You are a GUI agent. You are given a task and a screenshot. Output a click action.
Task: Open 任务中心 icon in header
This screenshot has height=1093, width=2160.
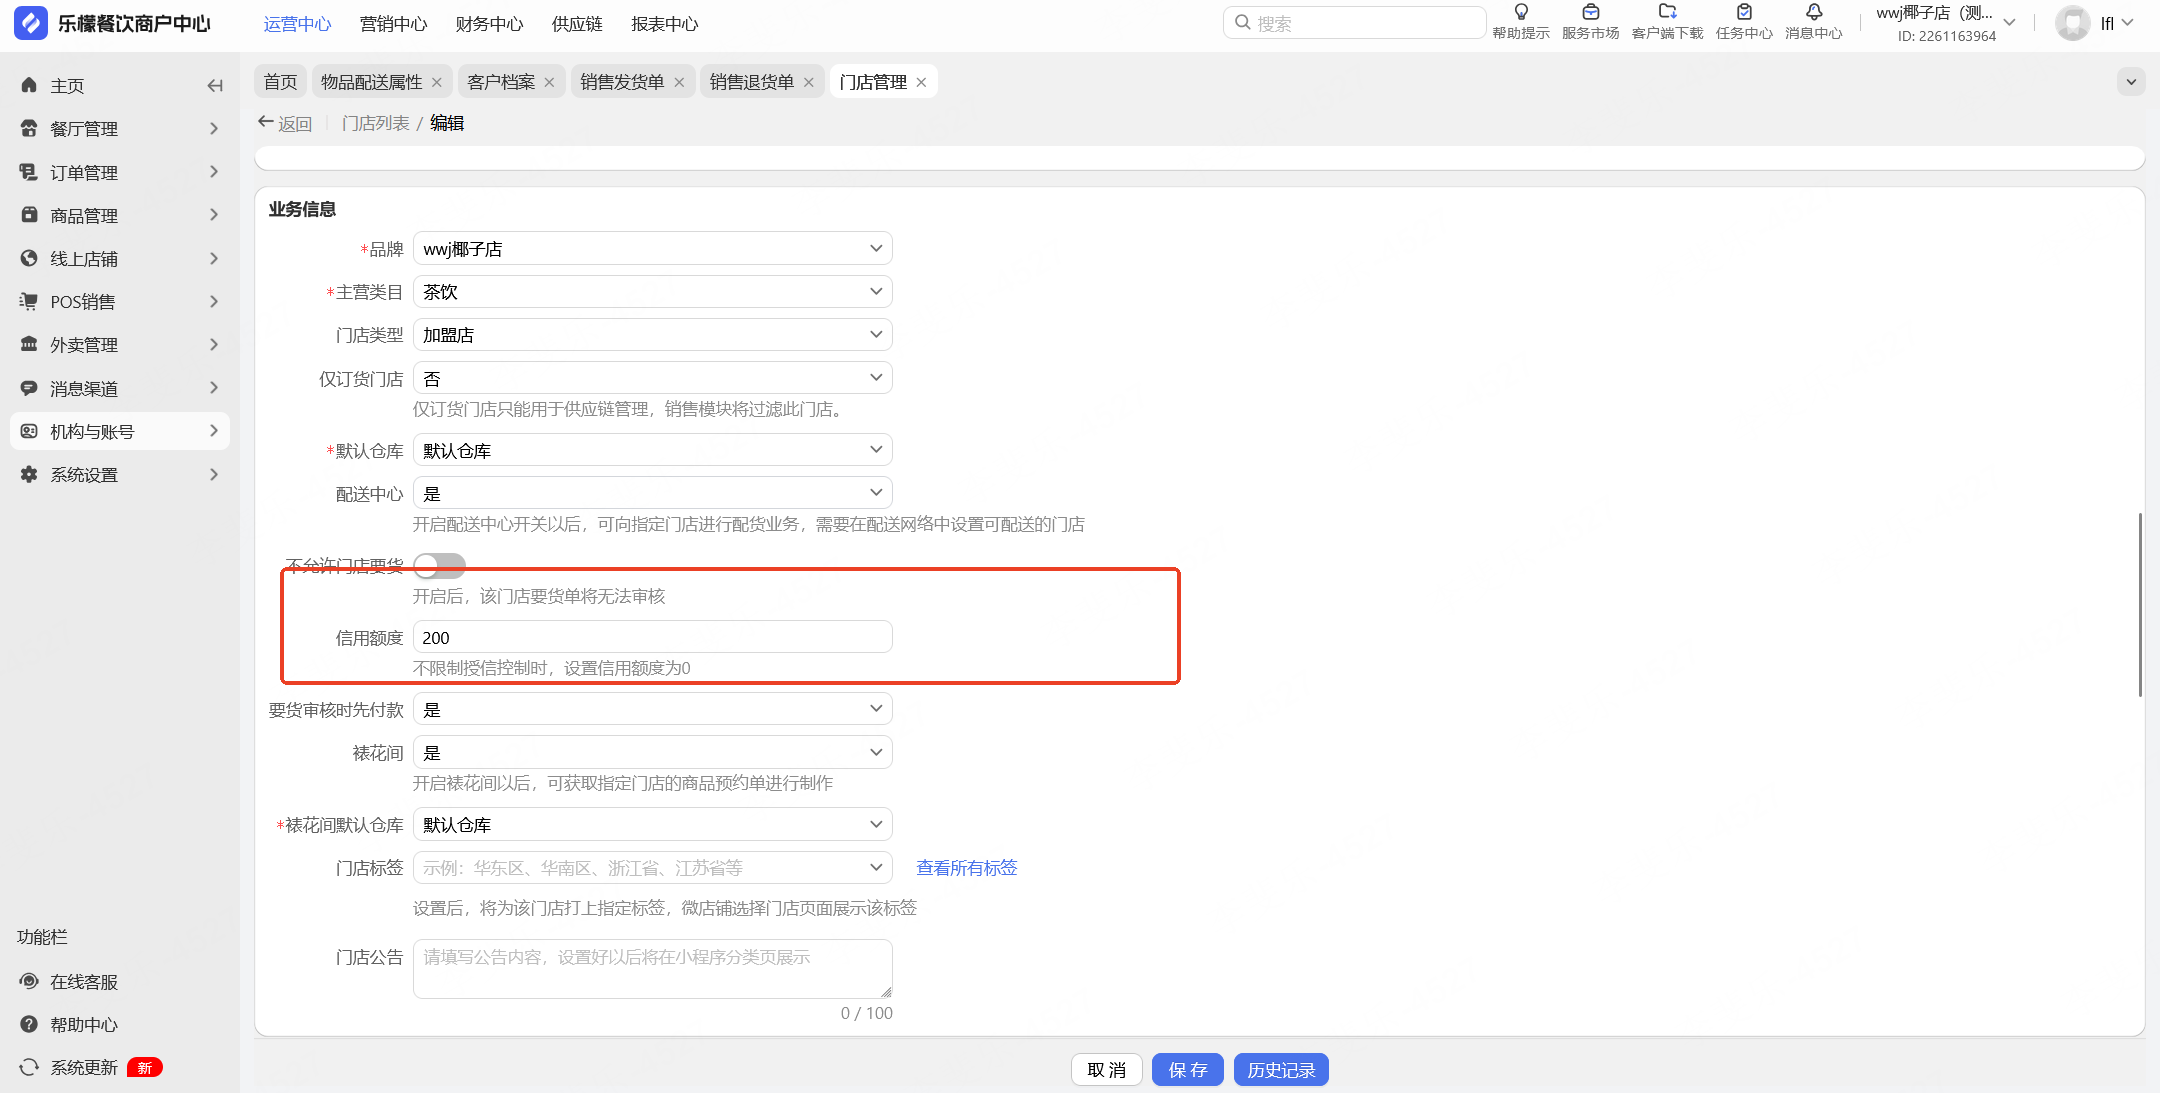coord(1744,13)
